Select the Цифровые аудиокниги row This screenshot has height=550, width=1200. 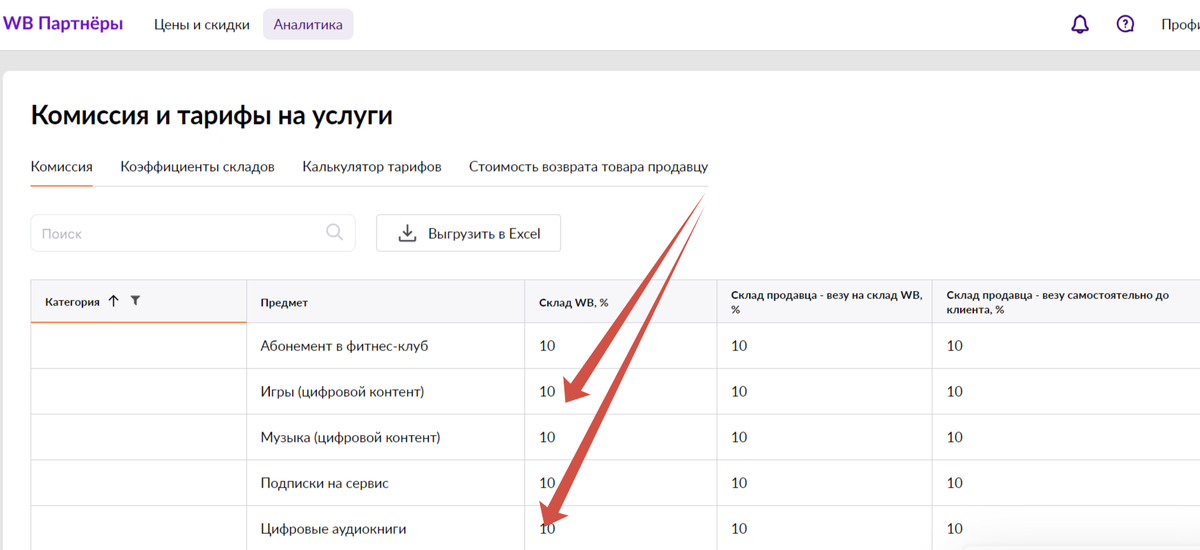615,528
